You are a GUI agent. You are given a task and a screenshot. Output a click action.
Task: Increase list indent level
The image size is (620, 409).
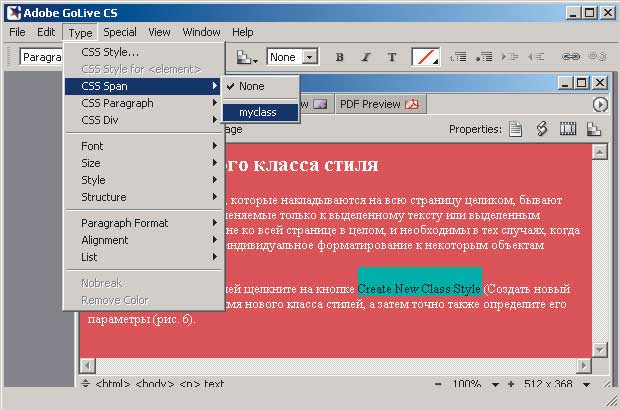click(x=510, y=57)
